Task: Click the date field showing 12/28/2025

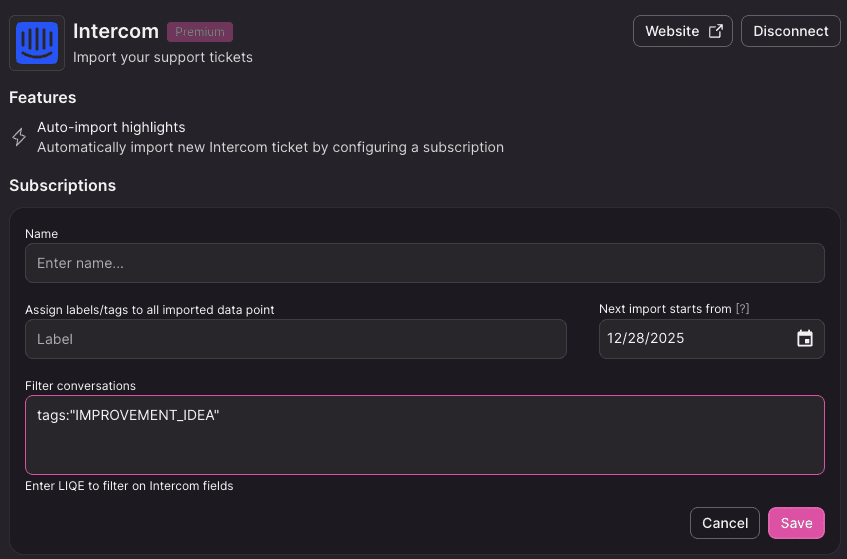Action: click(x=711, y=339)
